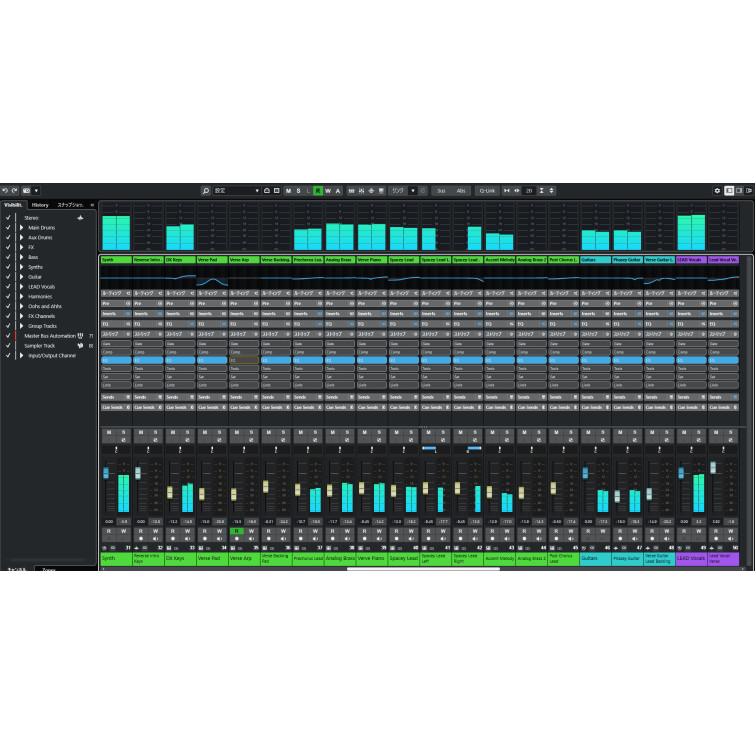Select Master Bus Automation in visibility list
Screen dimensions: 756x756
click(50, 336)
